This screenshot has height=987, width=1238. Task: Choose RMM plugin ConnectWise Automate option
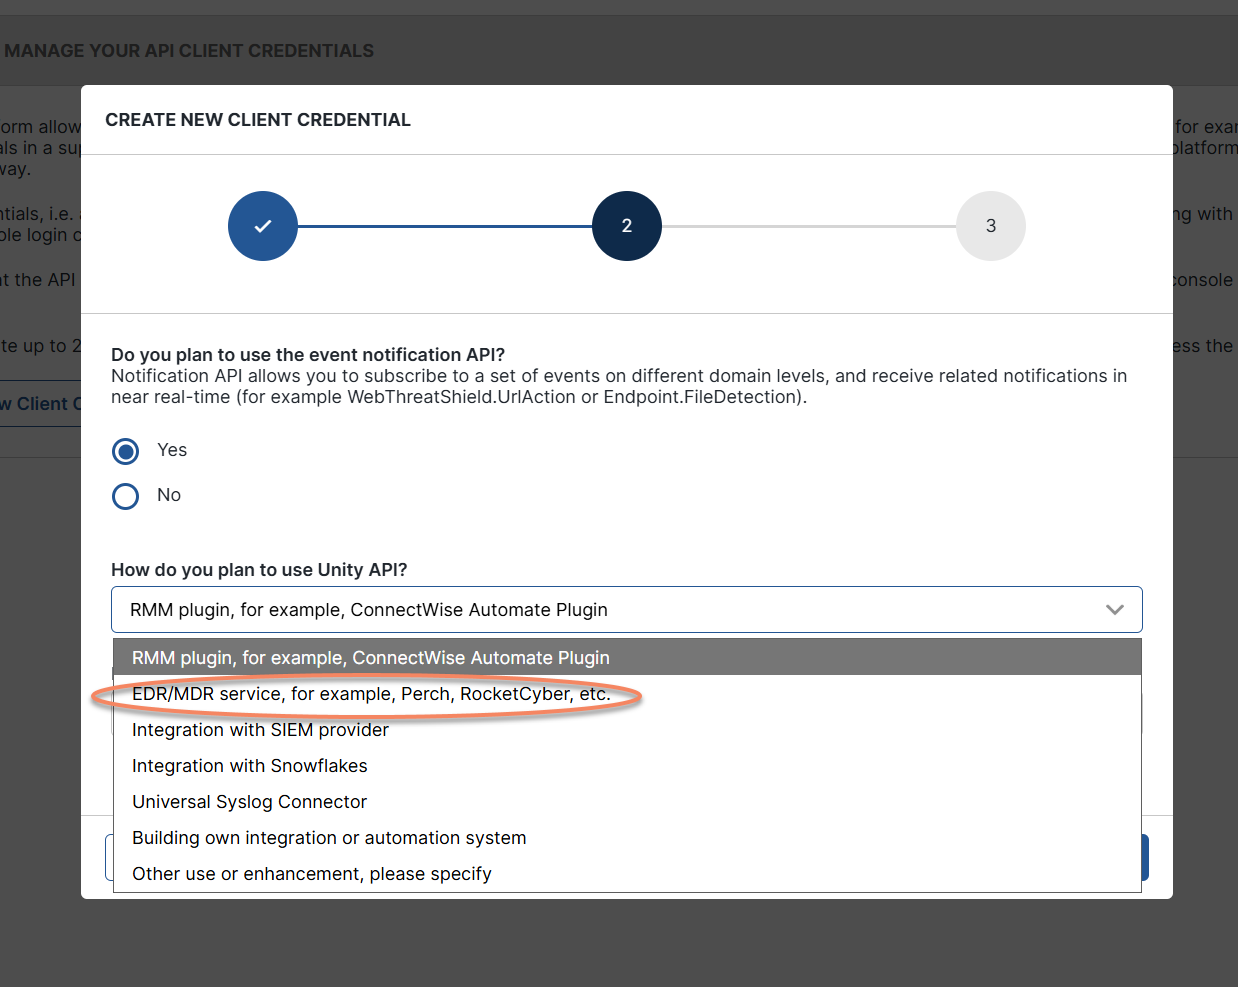(627, 658)
